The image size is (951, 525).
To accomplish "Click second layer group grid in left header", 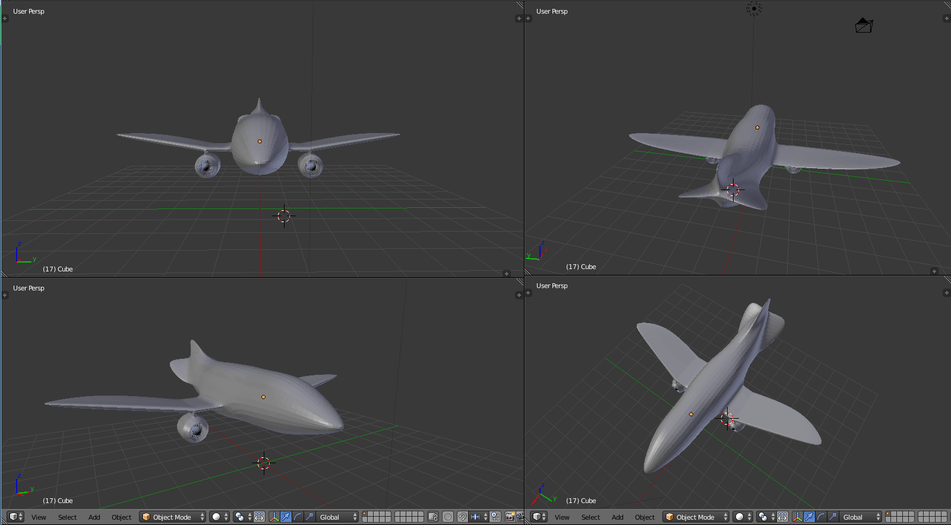I will pos(409,517).
